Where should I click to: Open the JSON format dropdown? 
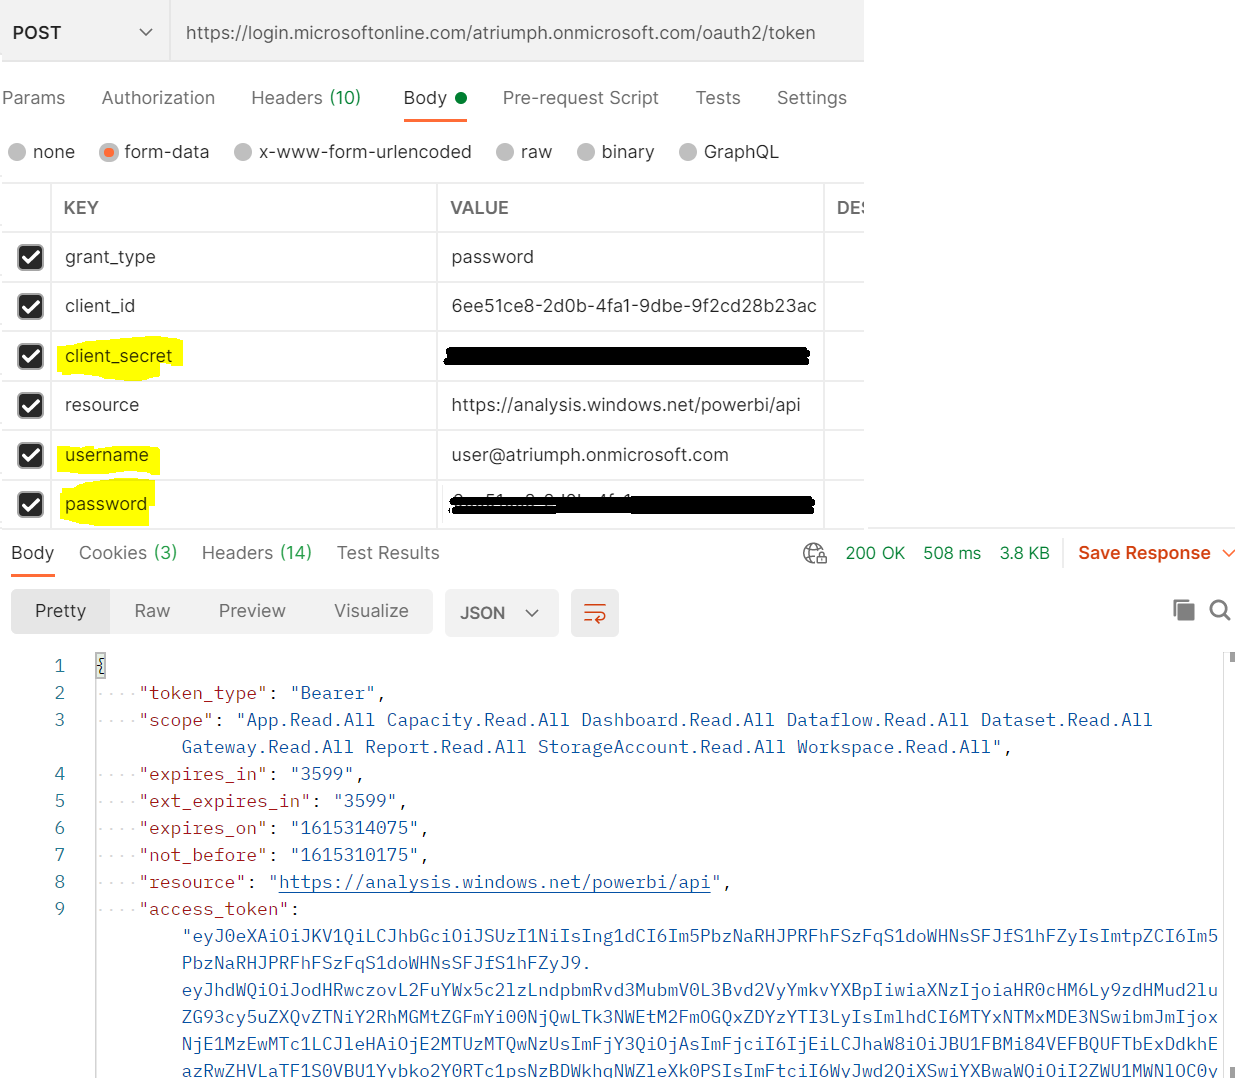click(x=501, y=613)
